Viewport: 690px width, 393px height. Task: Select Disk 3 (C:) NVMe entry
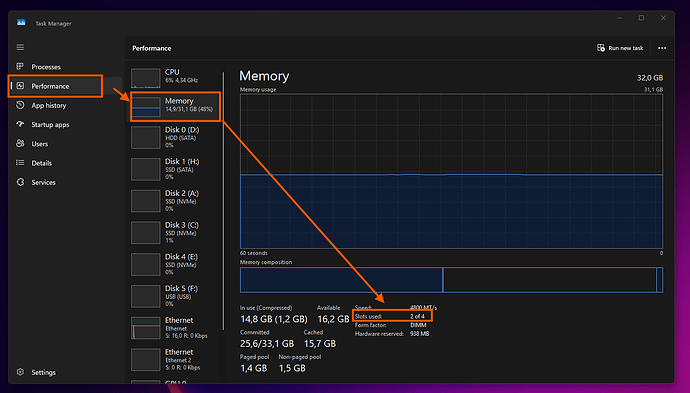click(175, 232)
